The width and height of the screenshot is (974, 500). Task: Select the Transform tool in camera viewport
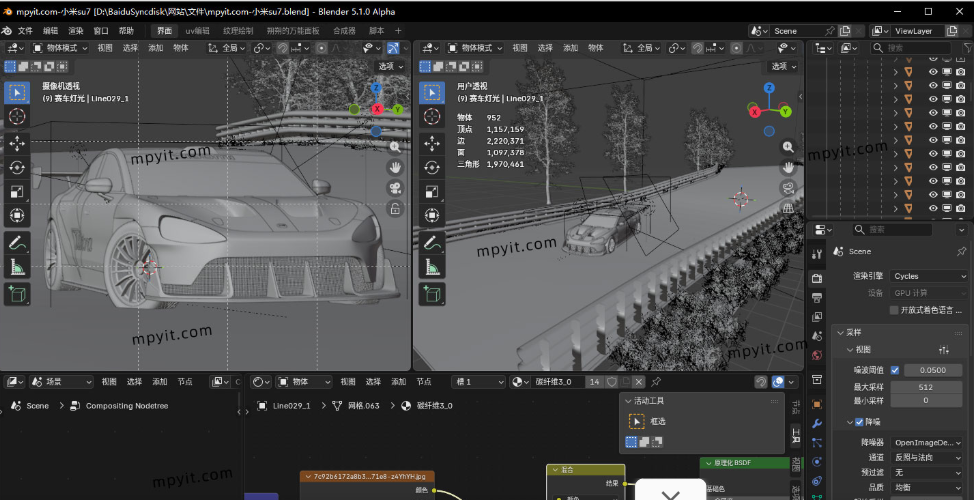click(17, 216)
